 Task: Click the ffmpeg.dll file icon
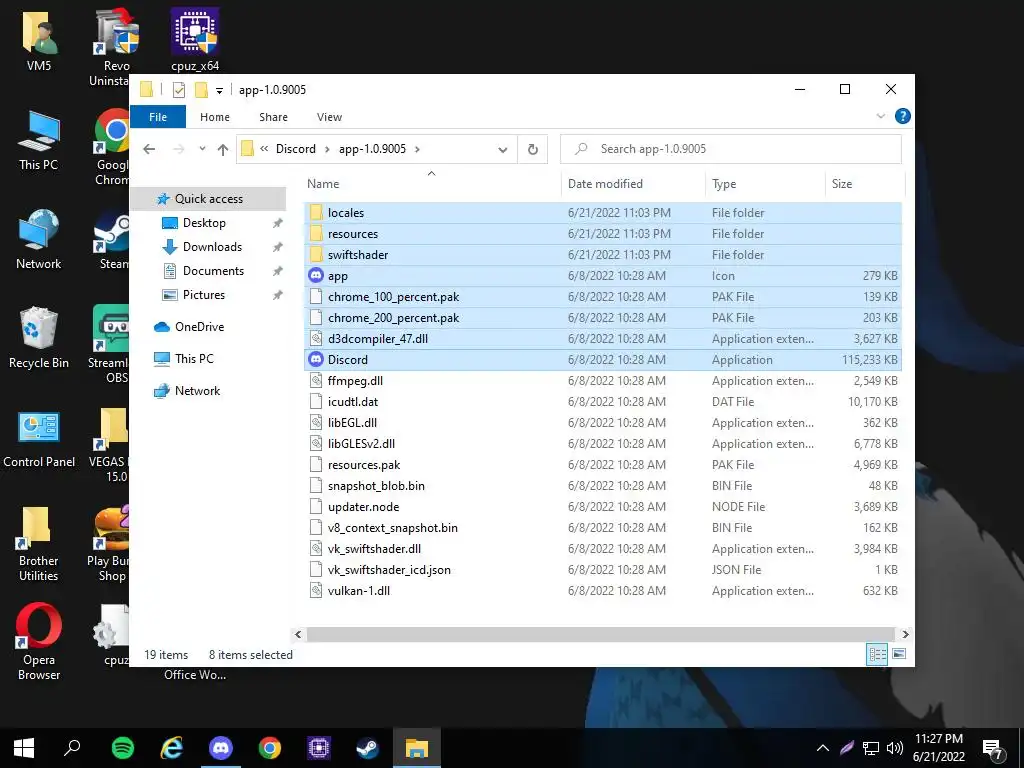(x=316, y=380)
